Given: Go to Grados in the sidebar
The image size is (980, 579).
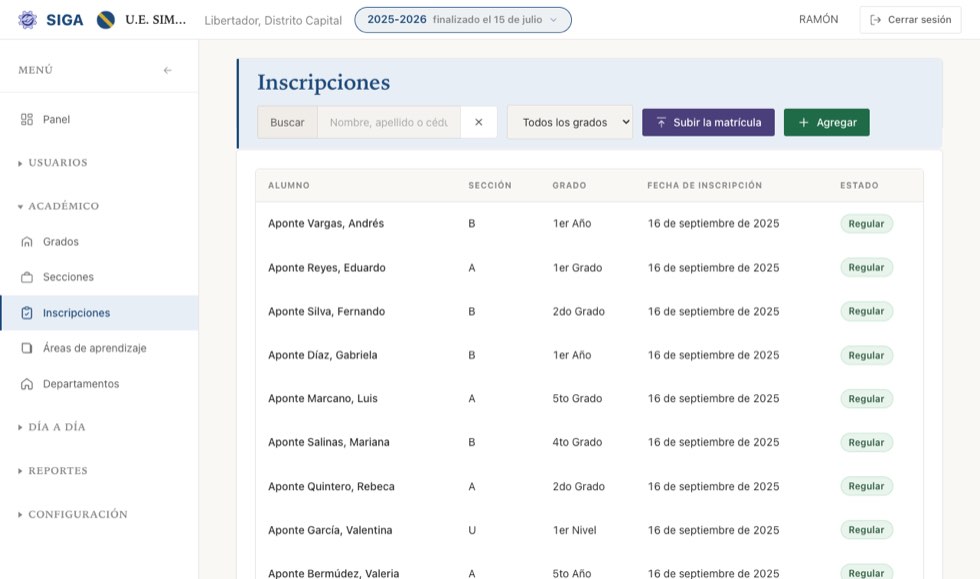Looking at the screenshot, I should [99, 241].
